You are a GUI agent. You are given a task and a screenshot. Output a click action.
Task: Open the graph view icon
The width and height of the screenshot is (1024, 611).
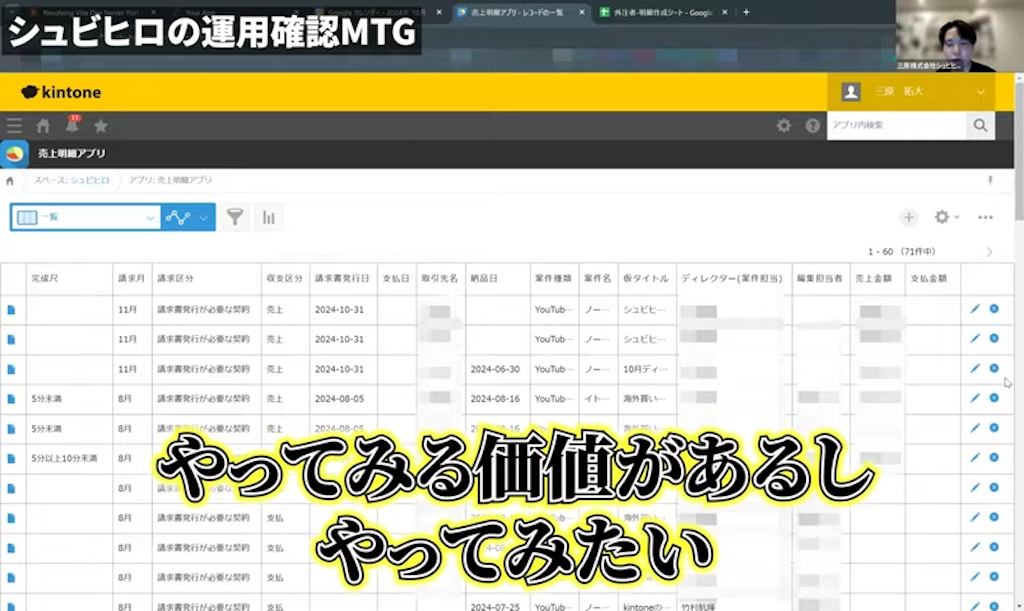coord(177,216)
